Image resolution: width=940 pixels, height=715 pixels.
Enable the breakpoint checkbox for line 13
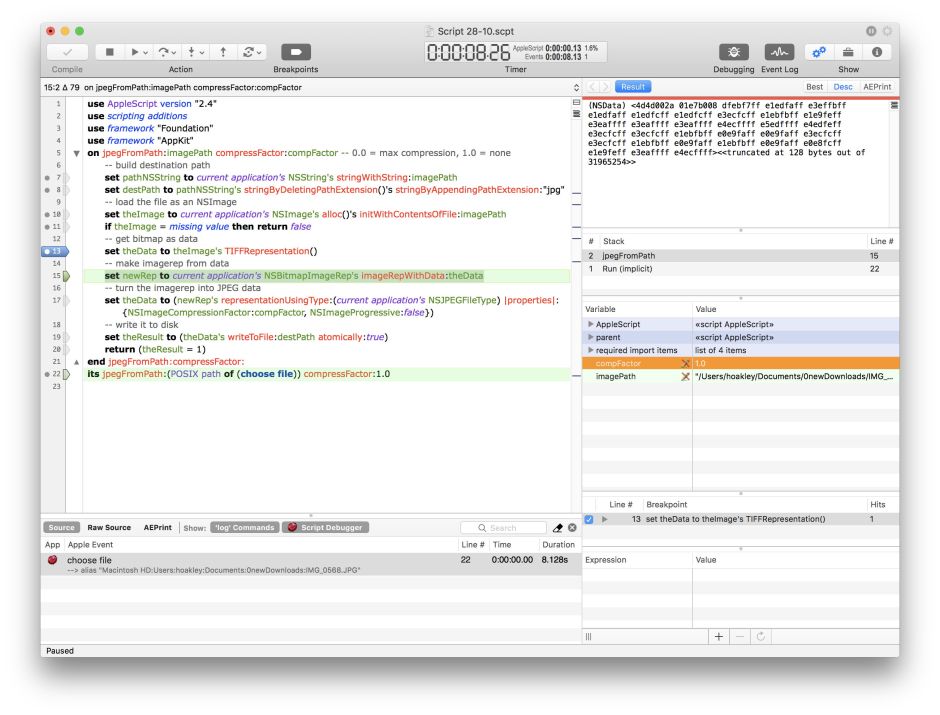[x=590, y=519]
